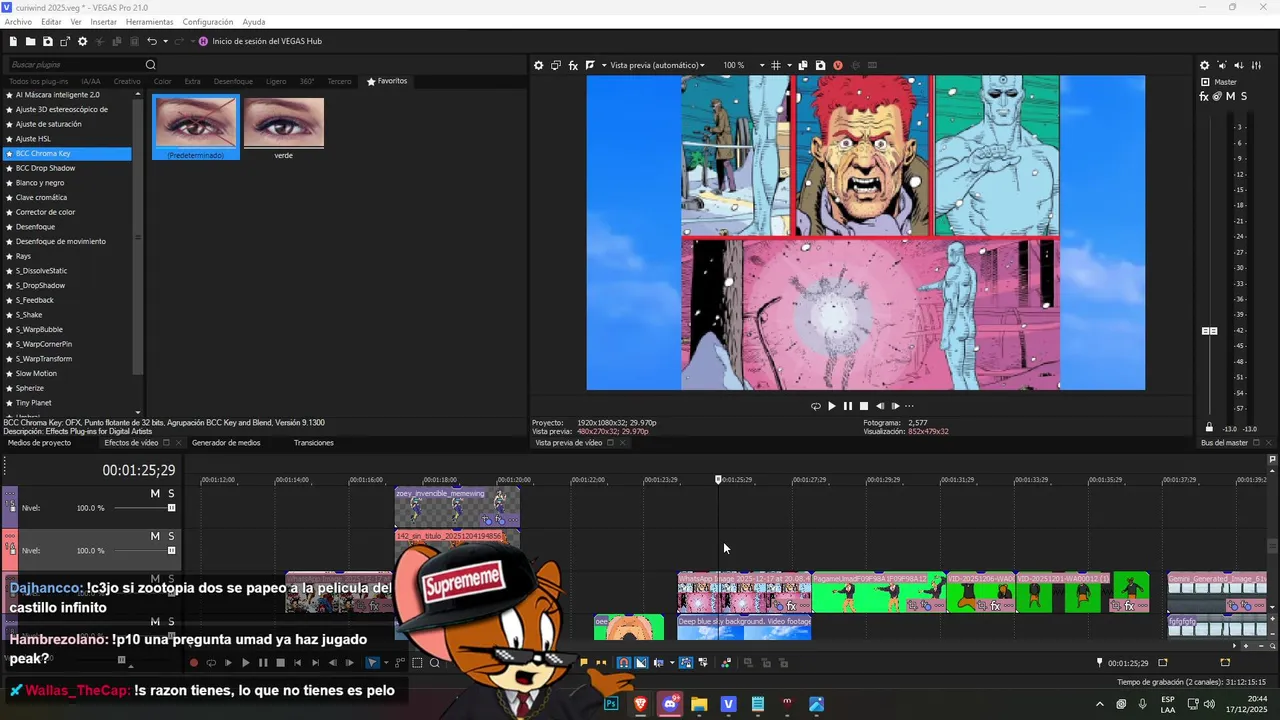
Task: Click the plugin search magnifier icon
Action: click(x=151, y=65)
